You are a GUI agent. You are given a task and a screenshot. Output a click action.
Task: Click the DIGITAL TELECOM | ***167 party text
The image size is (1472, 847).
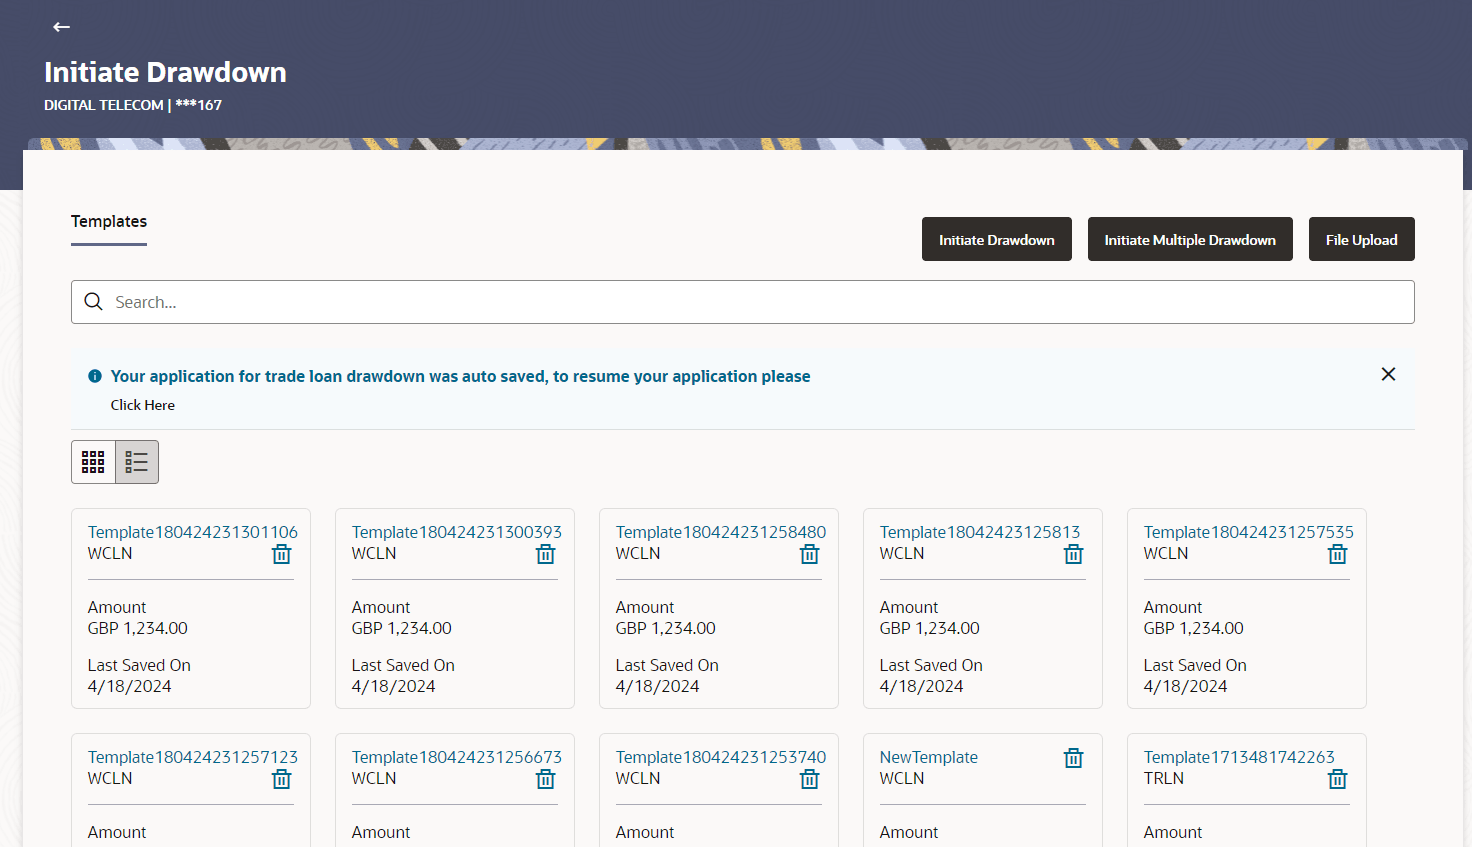pos(133,105)
